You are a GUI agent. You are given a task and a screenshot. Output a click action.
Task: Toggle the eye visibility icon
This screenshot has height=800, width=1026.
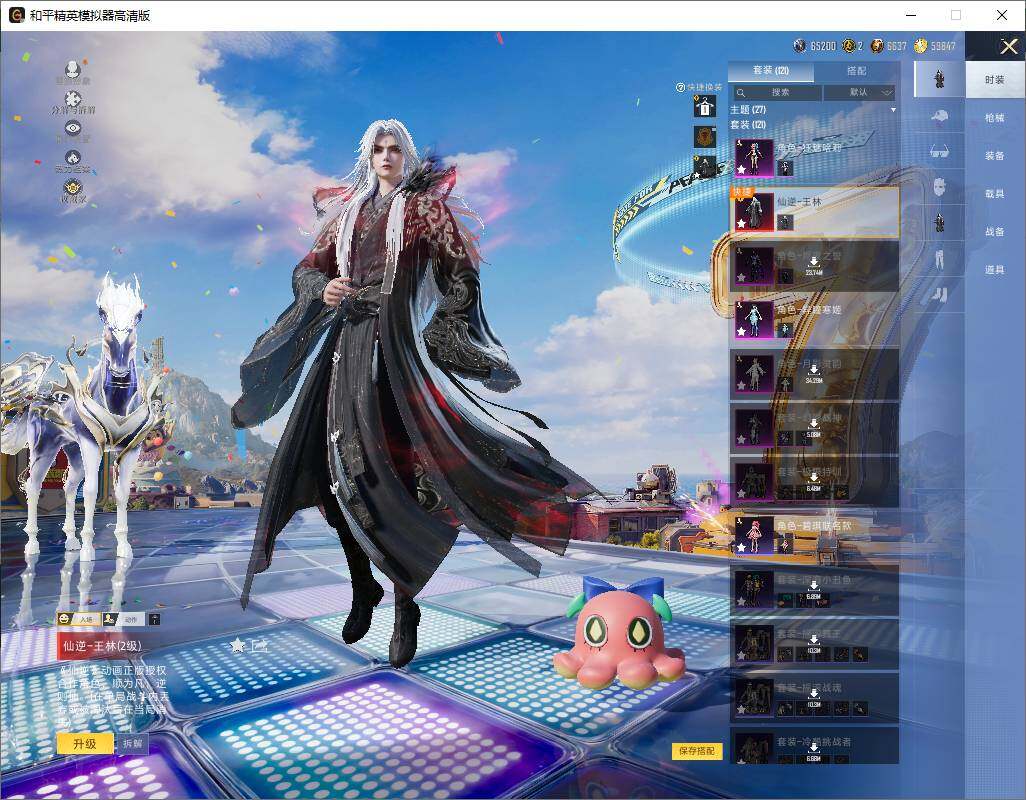[x=73, y=128]
